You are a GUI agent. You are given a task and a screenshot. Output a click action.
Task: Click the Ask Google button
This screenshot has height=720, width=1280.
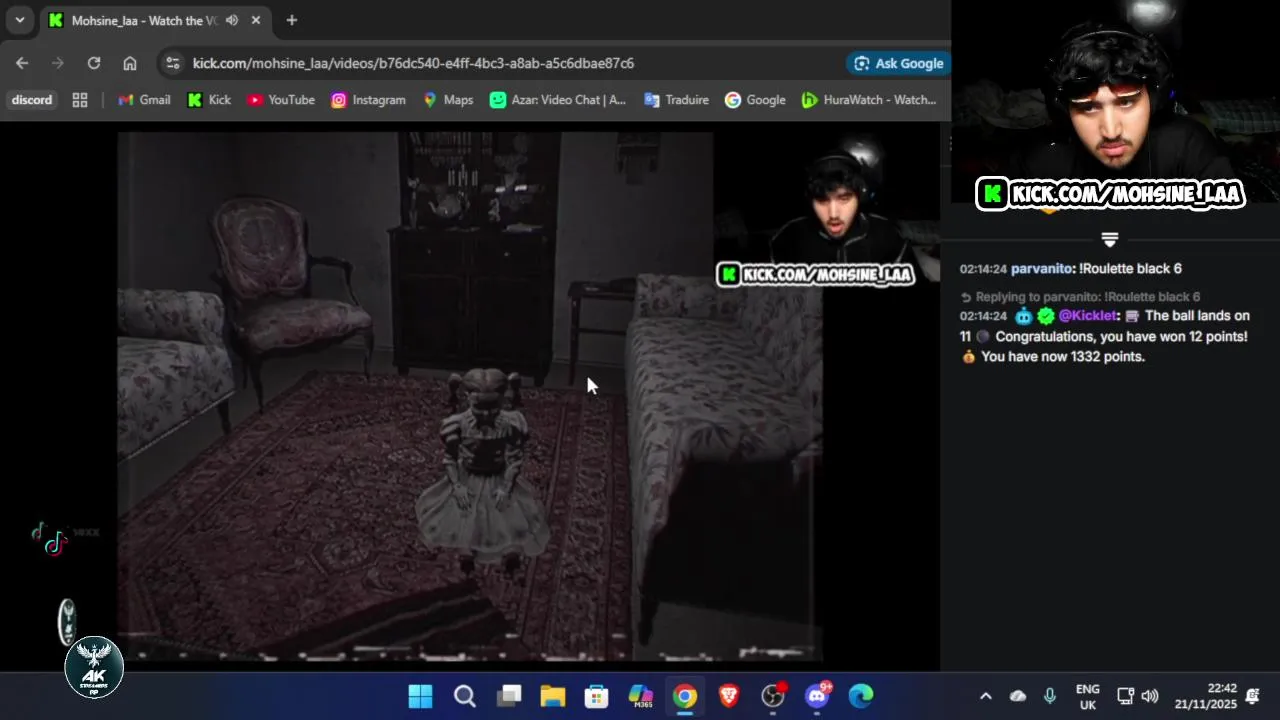897,63
